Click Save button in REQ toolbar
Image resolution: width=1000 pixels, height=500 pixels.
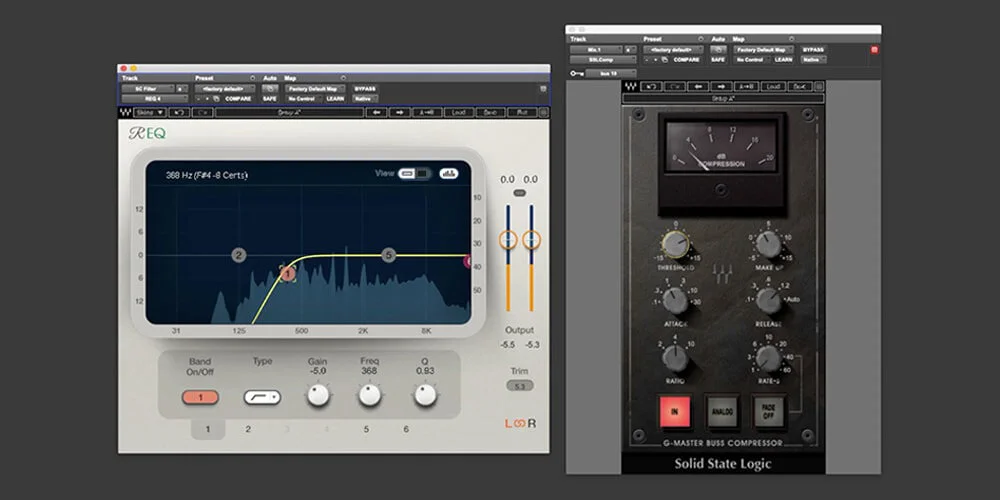490,112
